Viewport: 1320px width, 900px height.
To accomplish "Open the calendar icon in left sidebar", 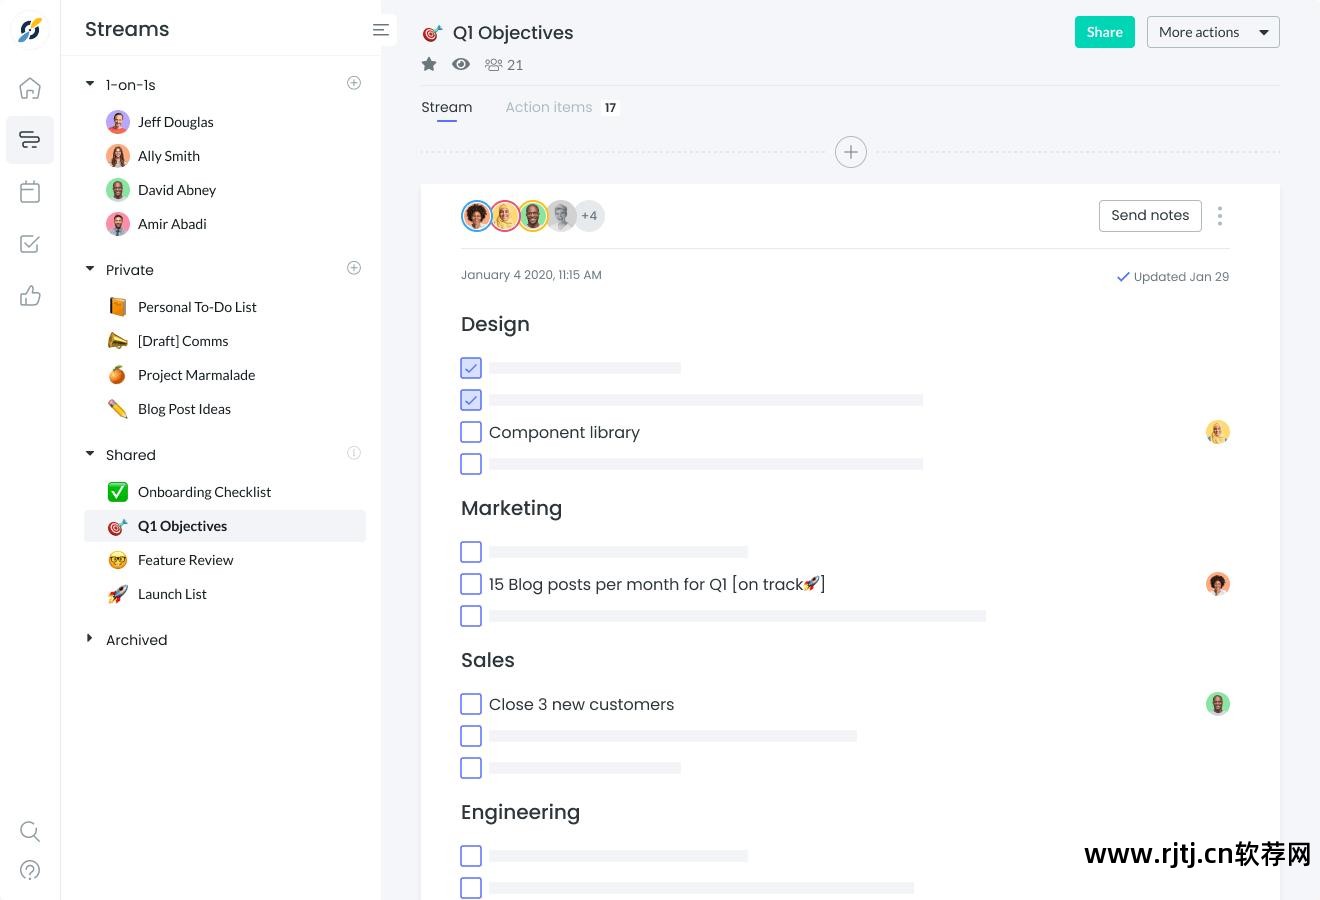I will tap(30, 192).
